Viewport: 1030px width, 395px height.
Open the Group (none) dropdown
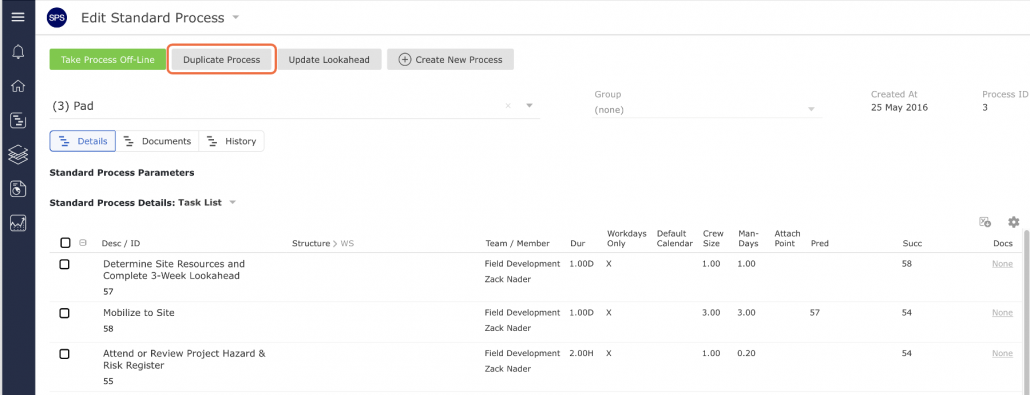point(707,110)
